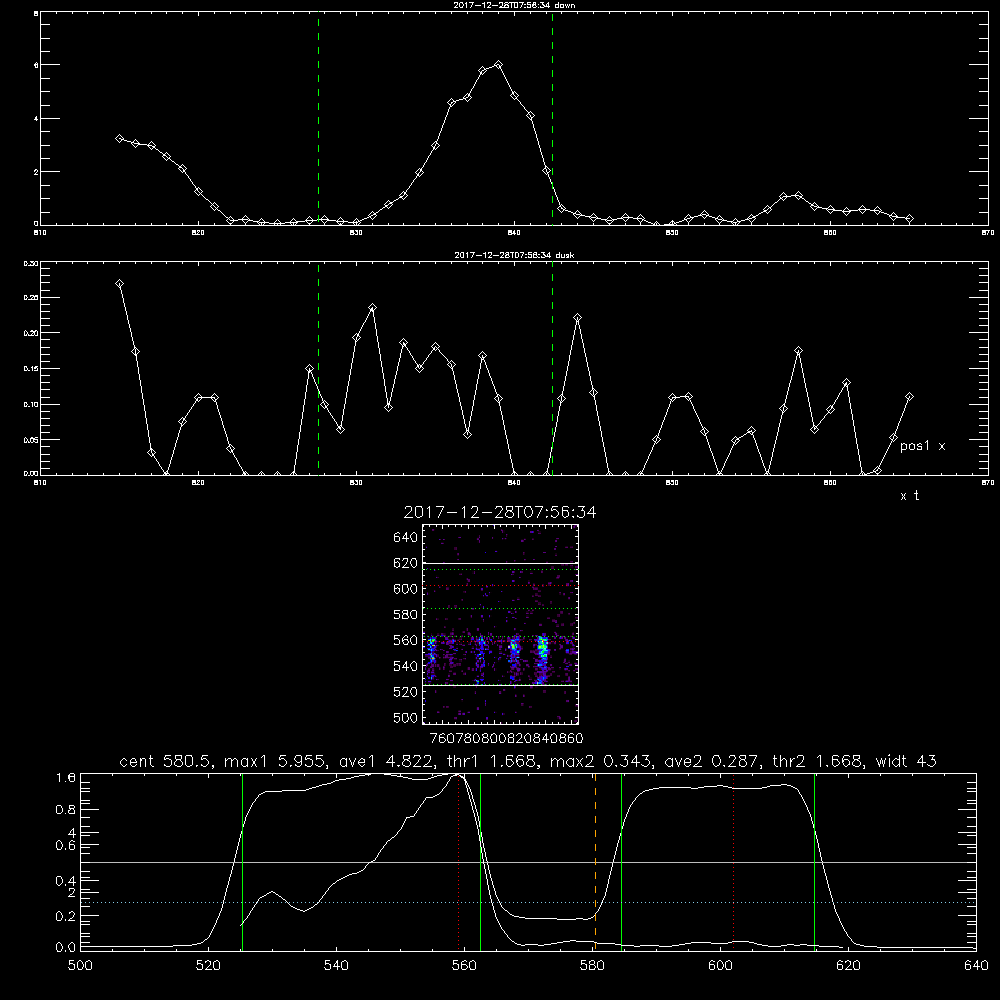Click bottom plot x-axis value 620
1000x1000 pixels.
point(848,966)
